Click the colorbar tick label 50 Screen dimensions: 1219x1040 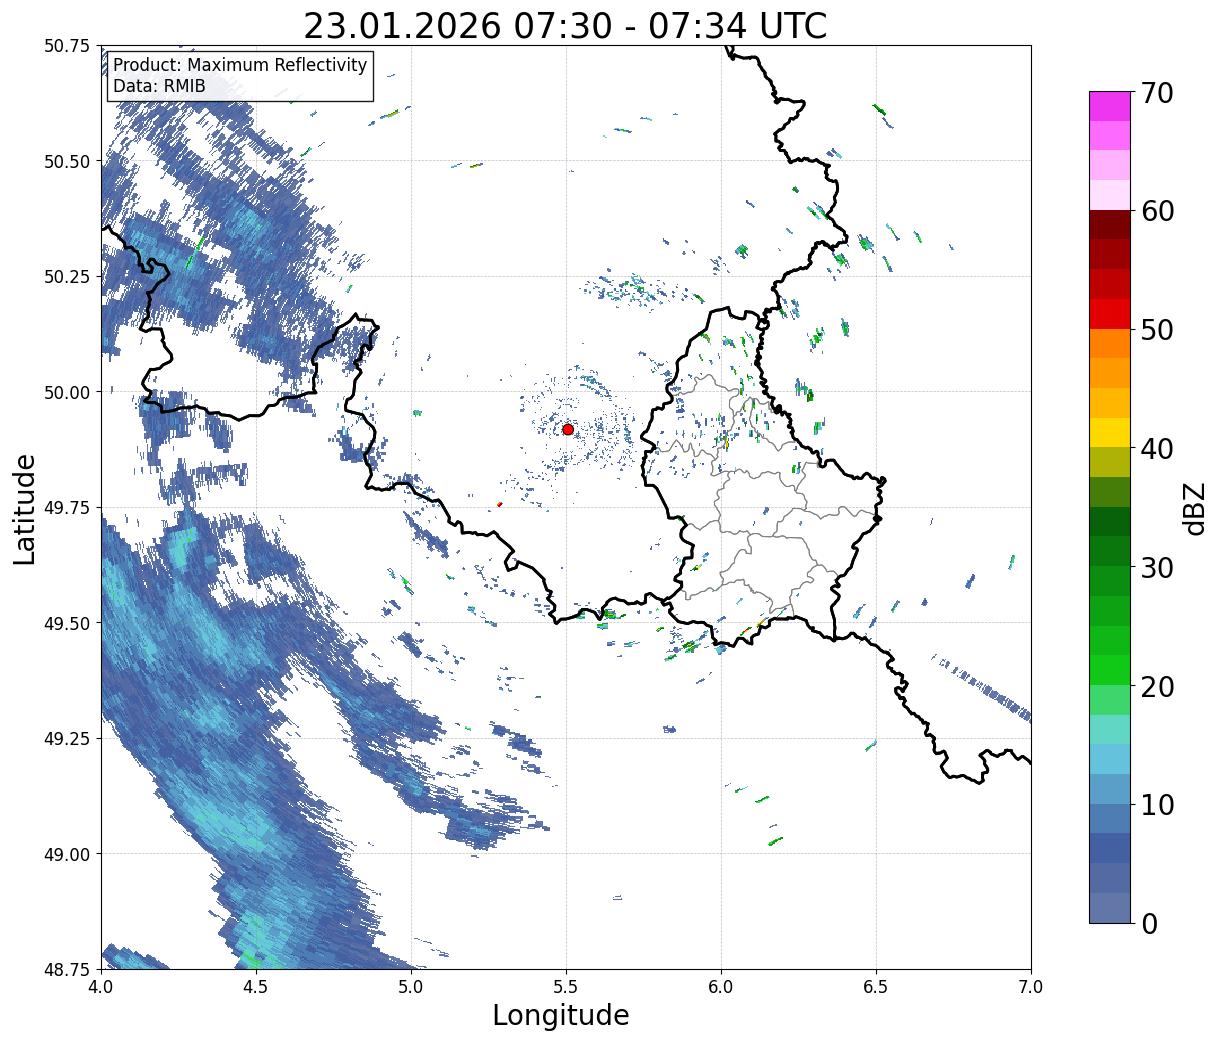coord(1156,330)
